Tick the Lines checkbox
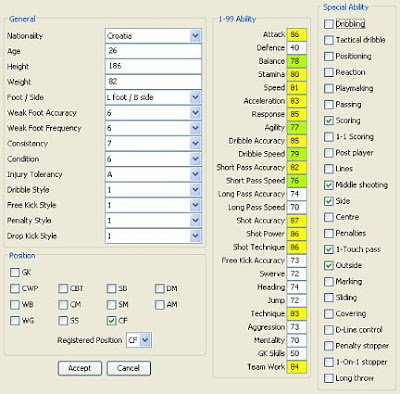This screenshot has height=394, width=400. tap(329, 169)
